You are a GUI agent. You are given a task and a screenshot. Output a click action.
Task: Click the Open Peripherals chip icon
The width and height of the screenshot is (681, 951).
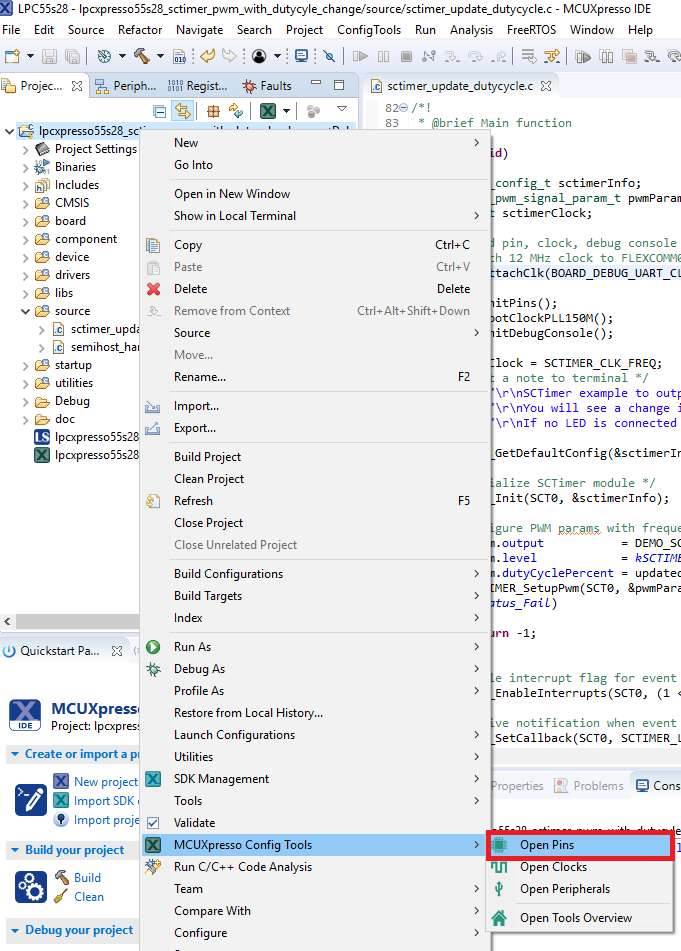[500, 889]
